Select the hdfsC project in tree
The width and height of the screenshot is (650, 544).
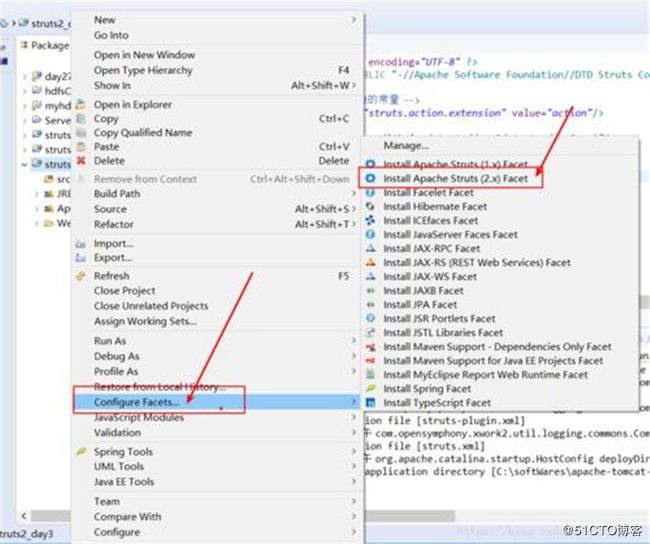point(52,91)
